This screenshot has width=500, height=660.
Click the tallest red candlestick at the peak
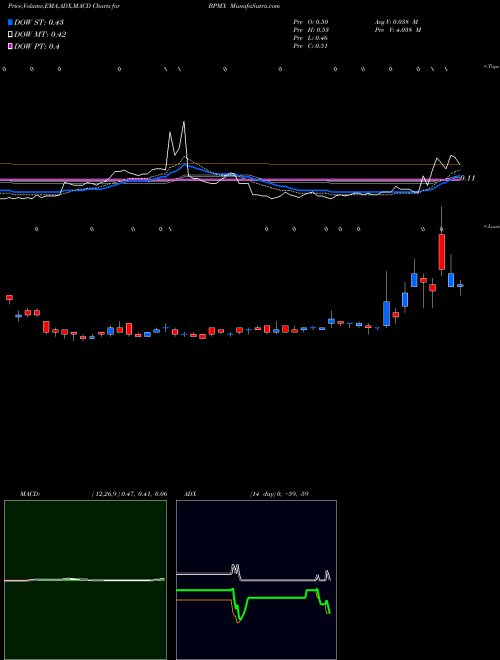coord(441,252)
